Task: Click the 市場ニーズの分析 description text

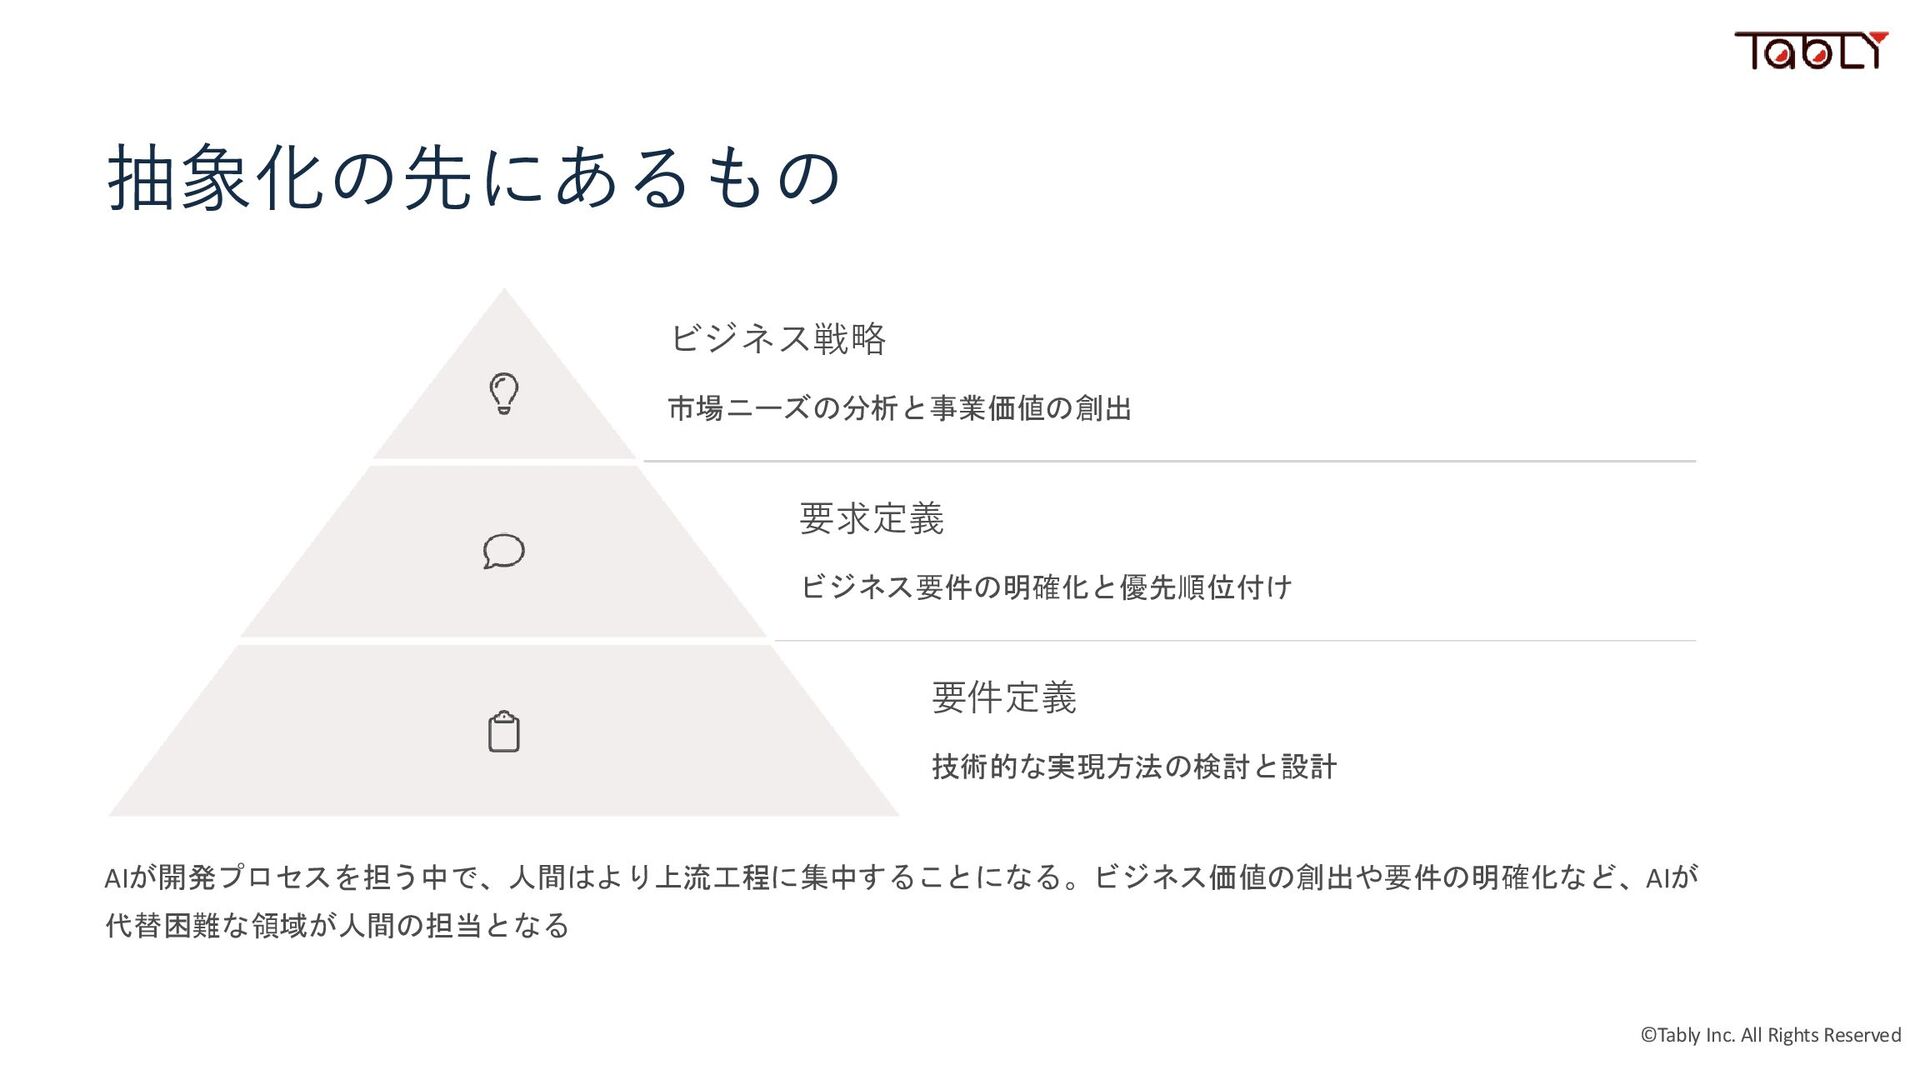Action: click(899, 408)
